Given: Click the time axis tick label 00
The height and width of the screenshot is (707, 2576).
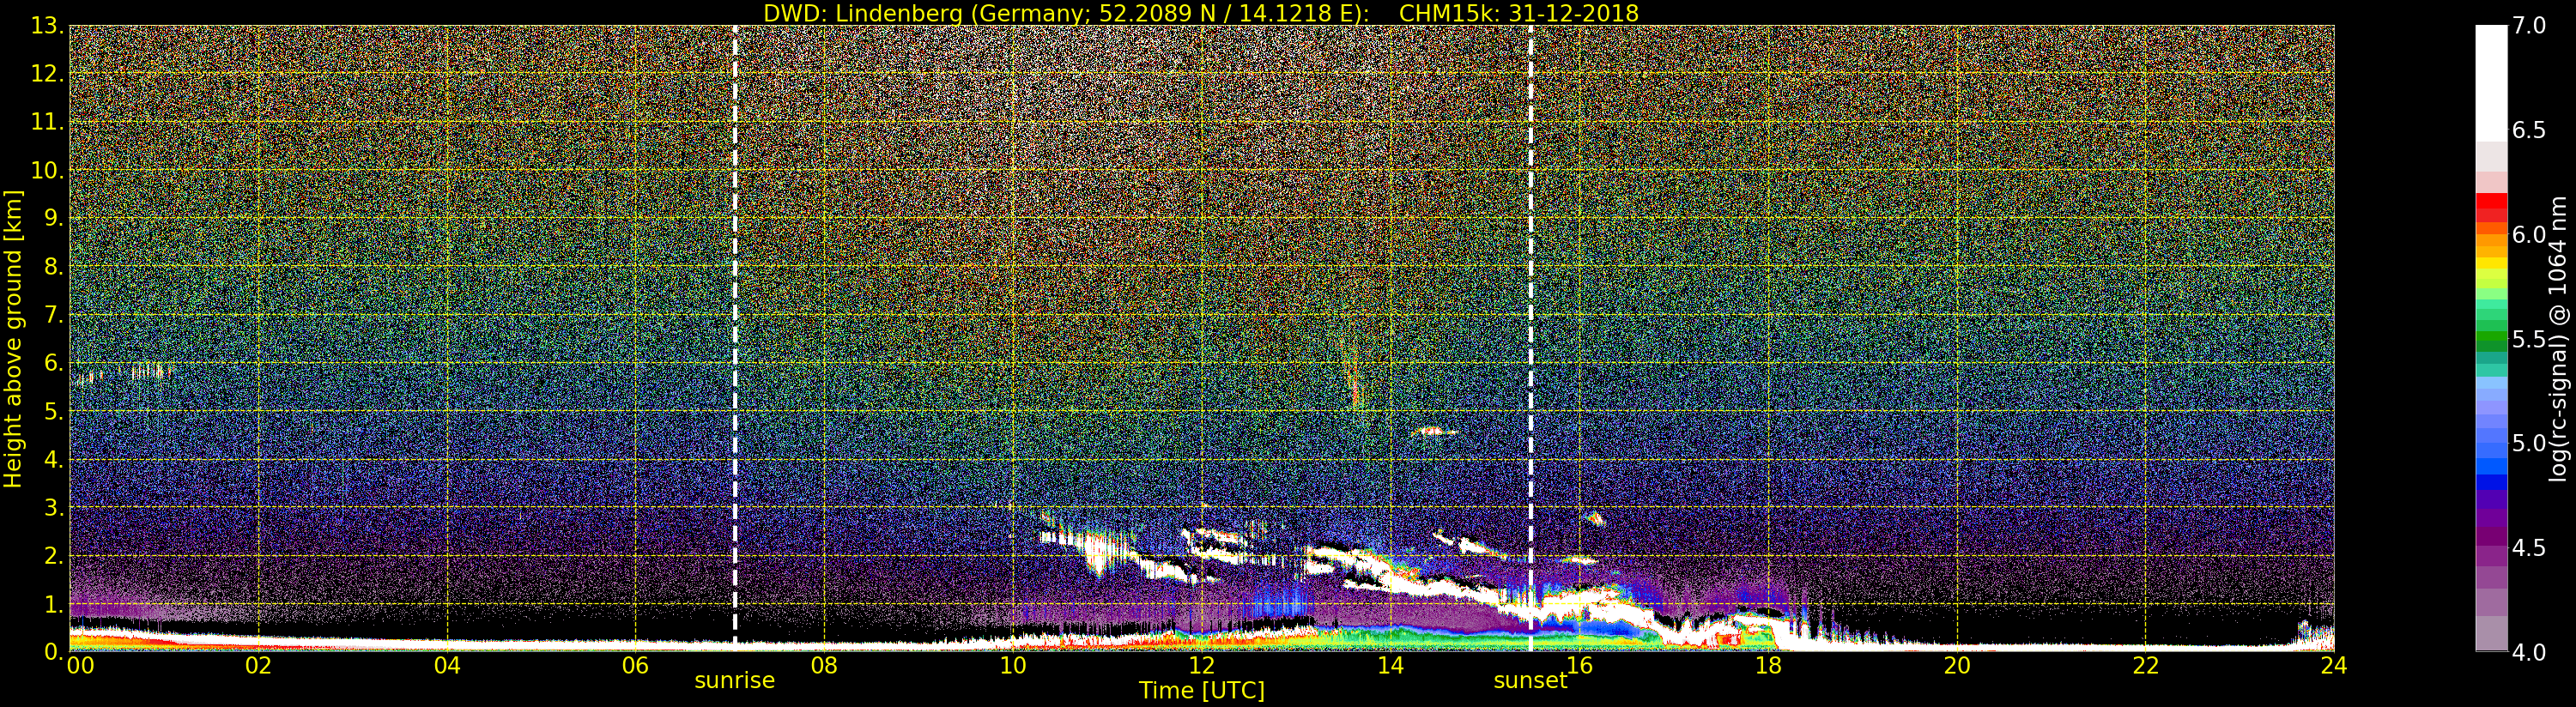Looking at the screenshot, I should (80, 664).
